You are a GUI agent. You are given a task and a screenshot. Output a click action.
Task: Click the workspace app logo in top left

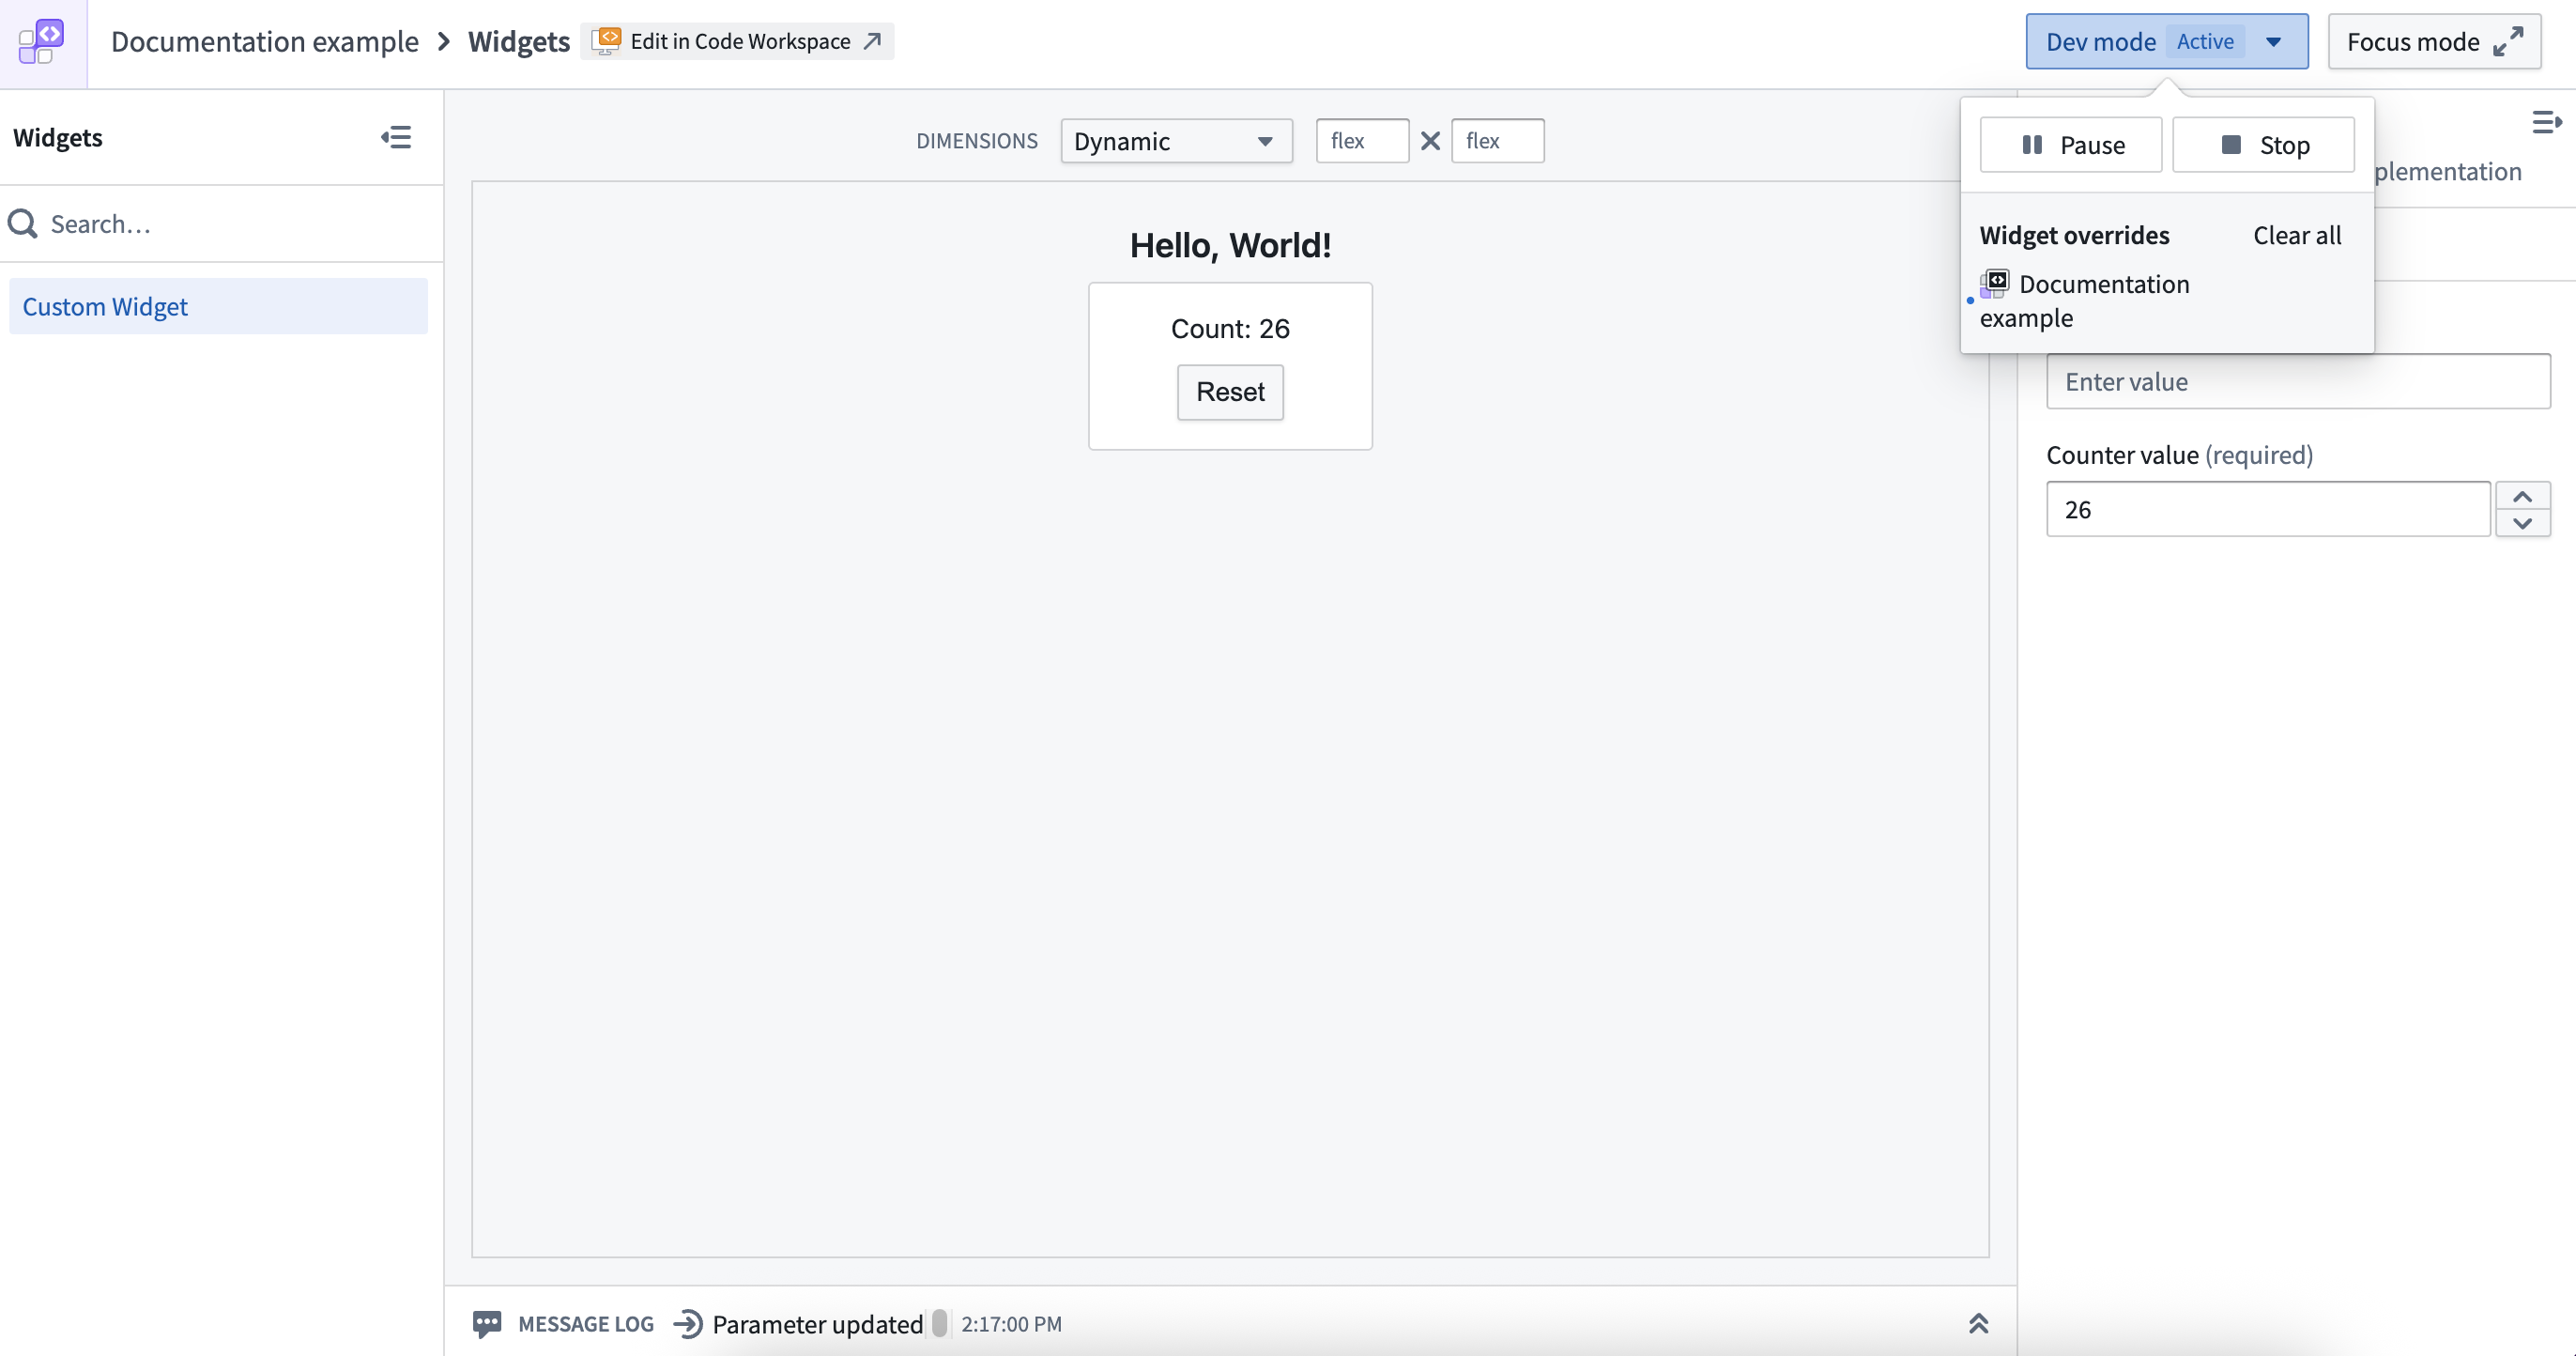click(40, 42)
